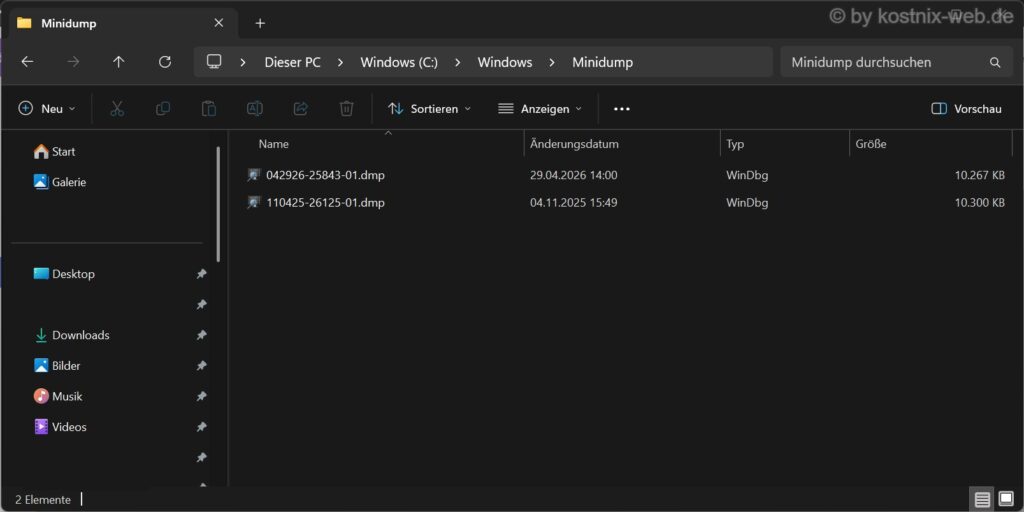Click date 04.11.2025 15:49
The height and width of the screenshot is (512, 1024).
[573, 202]
